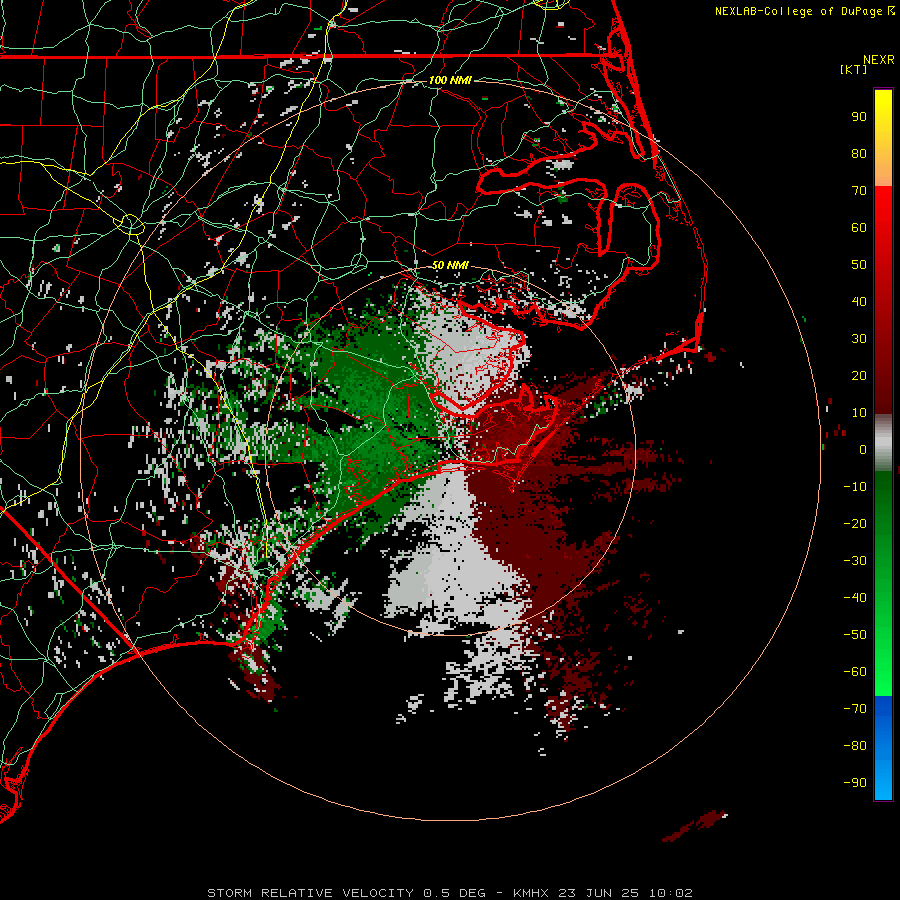Viewport: 900px width, 900px height.
Task: Click the -90 value on the velocity scale
Action: pyautogui.click(x=855, y=783)
